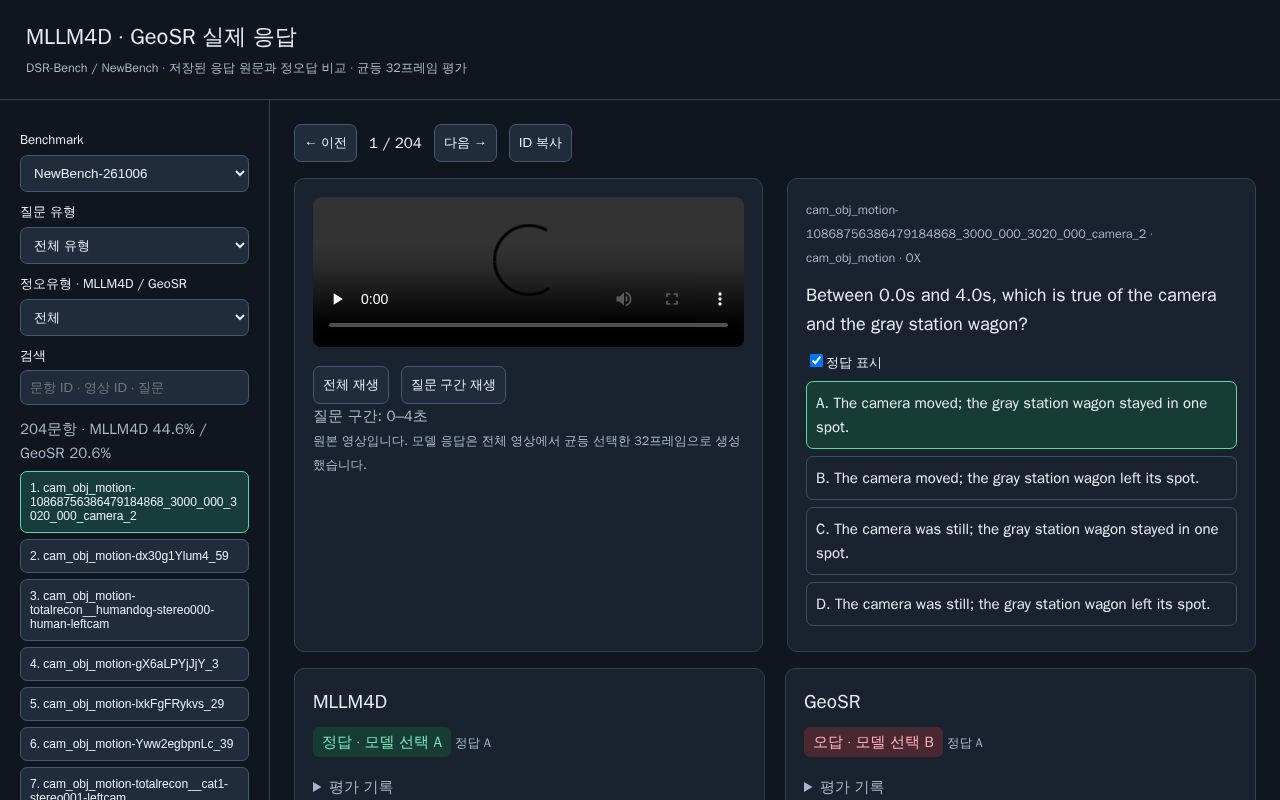The width and height of the screenshot is (1280, 800).
Task: Click the 다음 next button
Action: coord(465,143)
